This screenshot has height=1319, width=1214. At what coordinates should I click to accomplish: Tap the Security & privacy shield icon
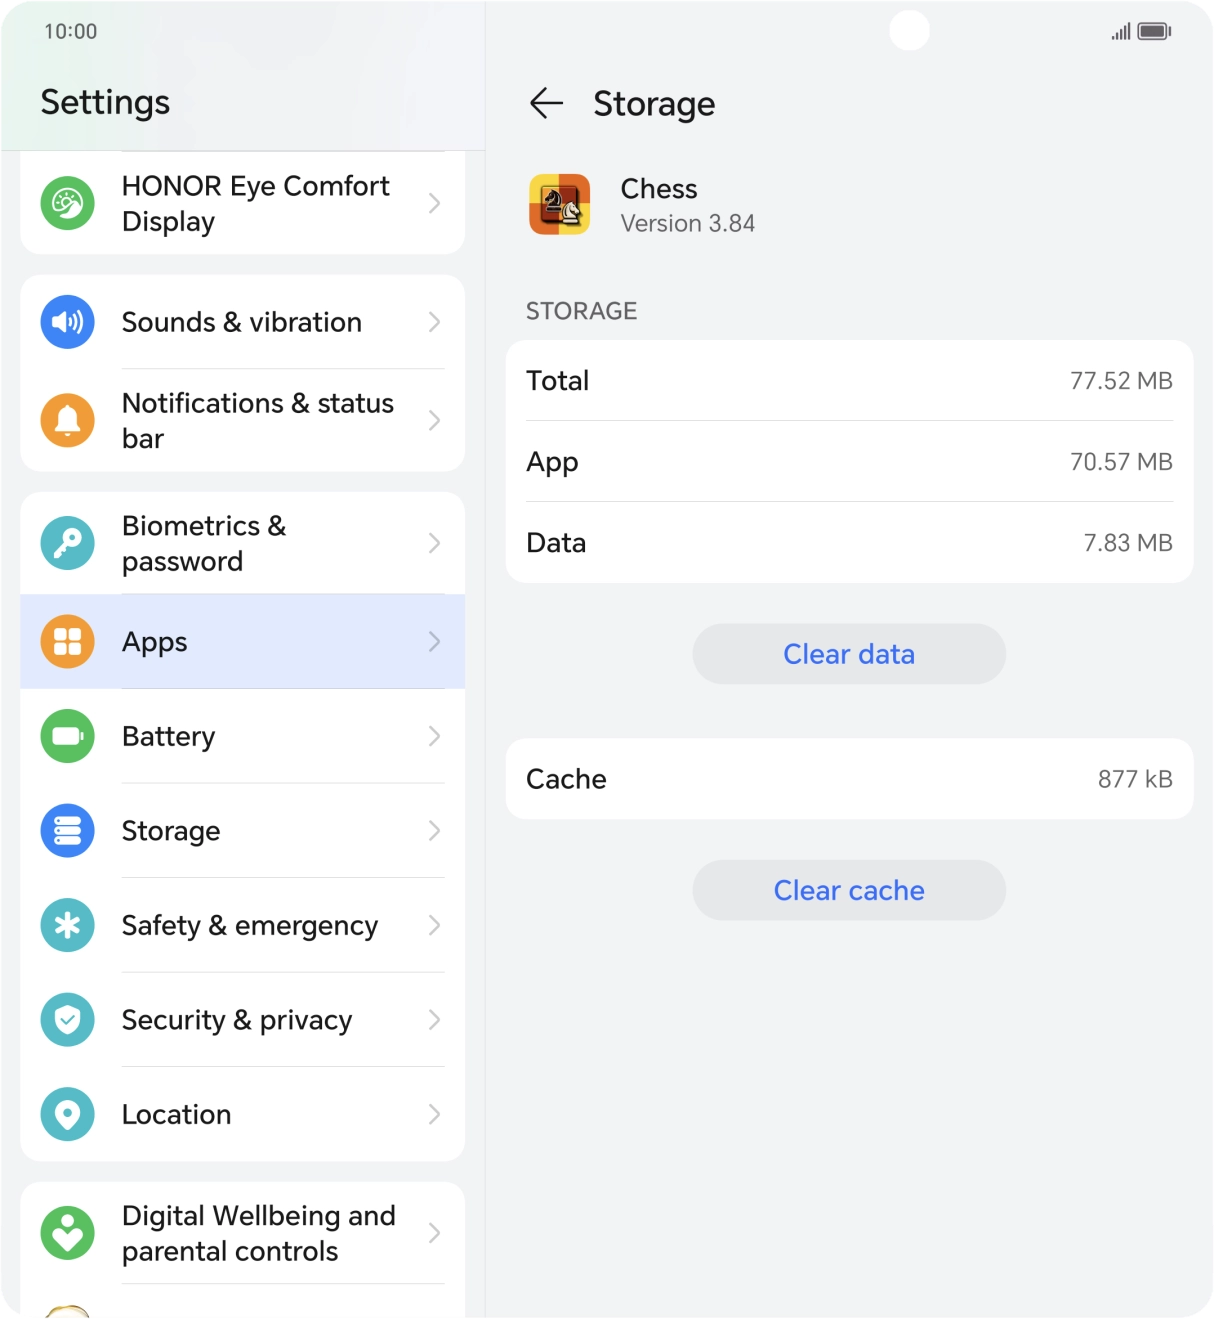click(67, 1020)
